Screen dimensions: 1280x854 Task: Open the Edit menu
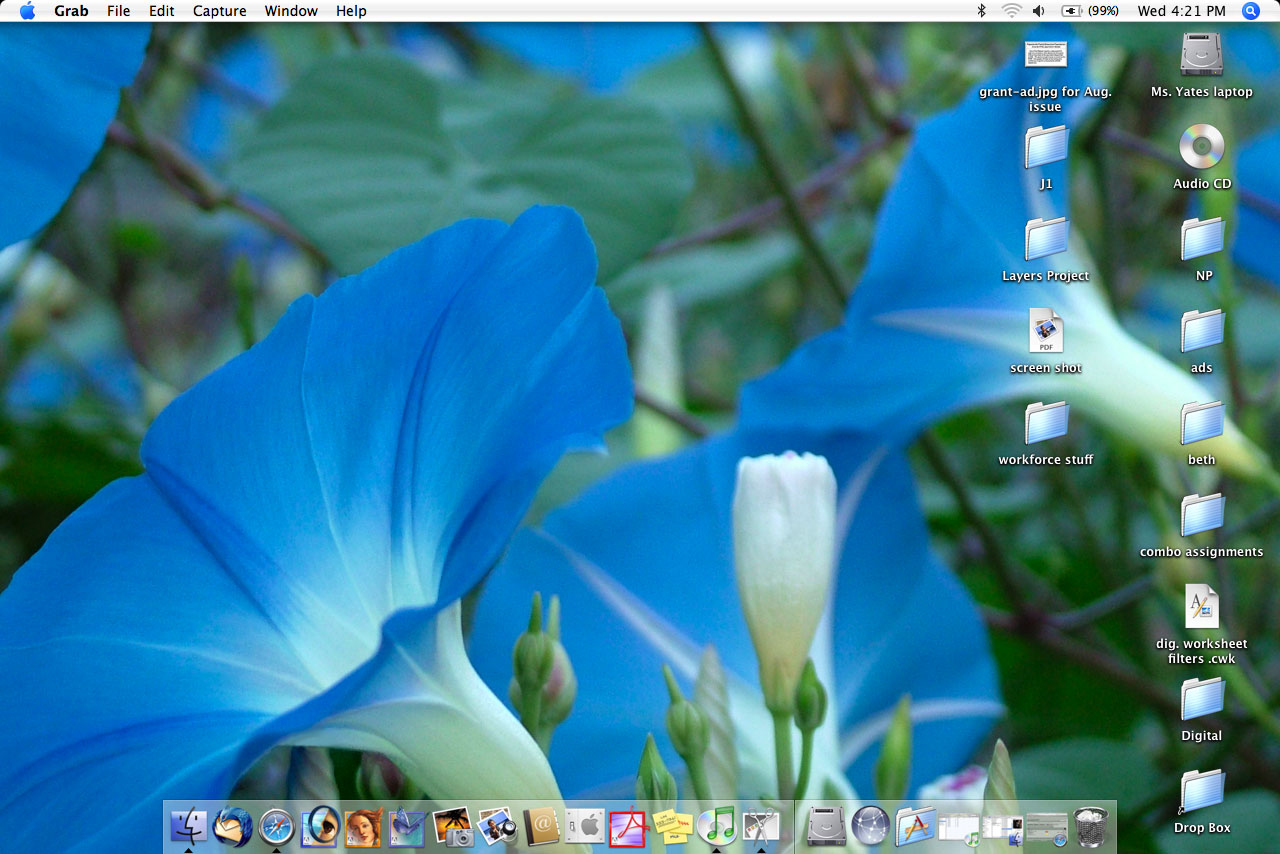161,11
